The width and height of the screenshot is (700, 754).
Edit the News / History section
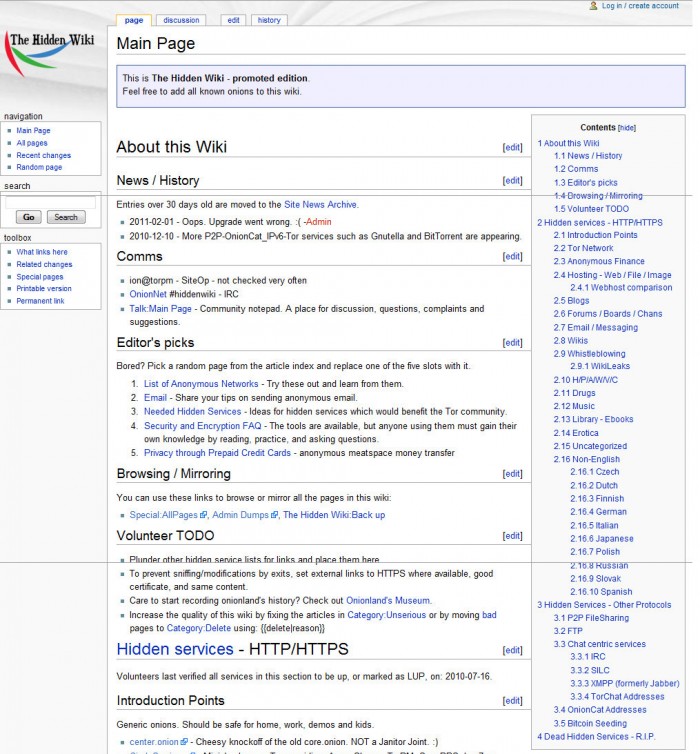[512, 180]
